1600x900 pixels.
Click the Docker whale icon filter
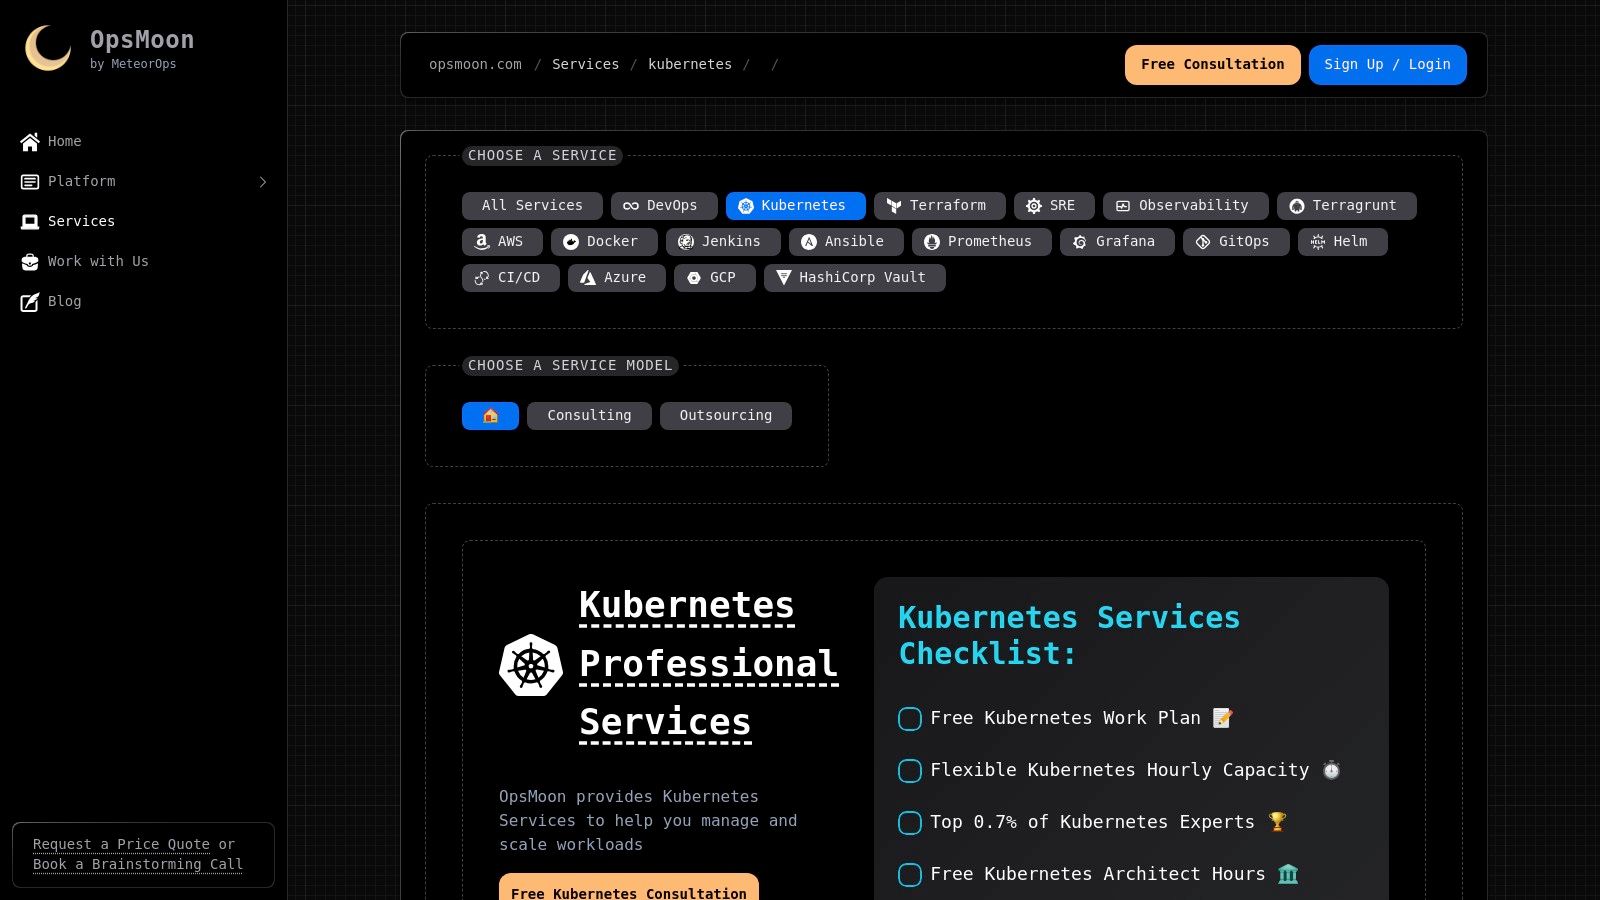click(x=570, y=241)
